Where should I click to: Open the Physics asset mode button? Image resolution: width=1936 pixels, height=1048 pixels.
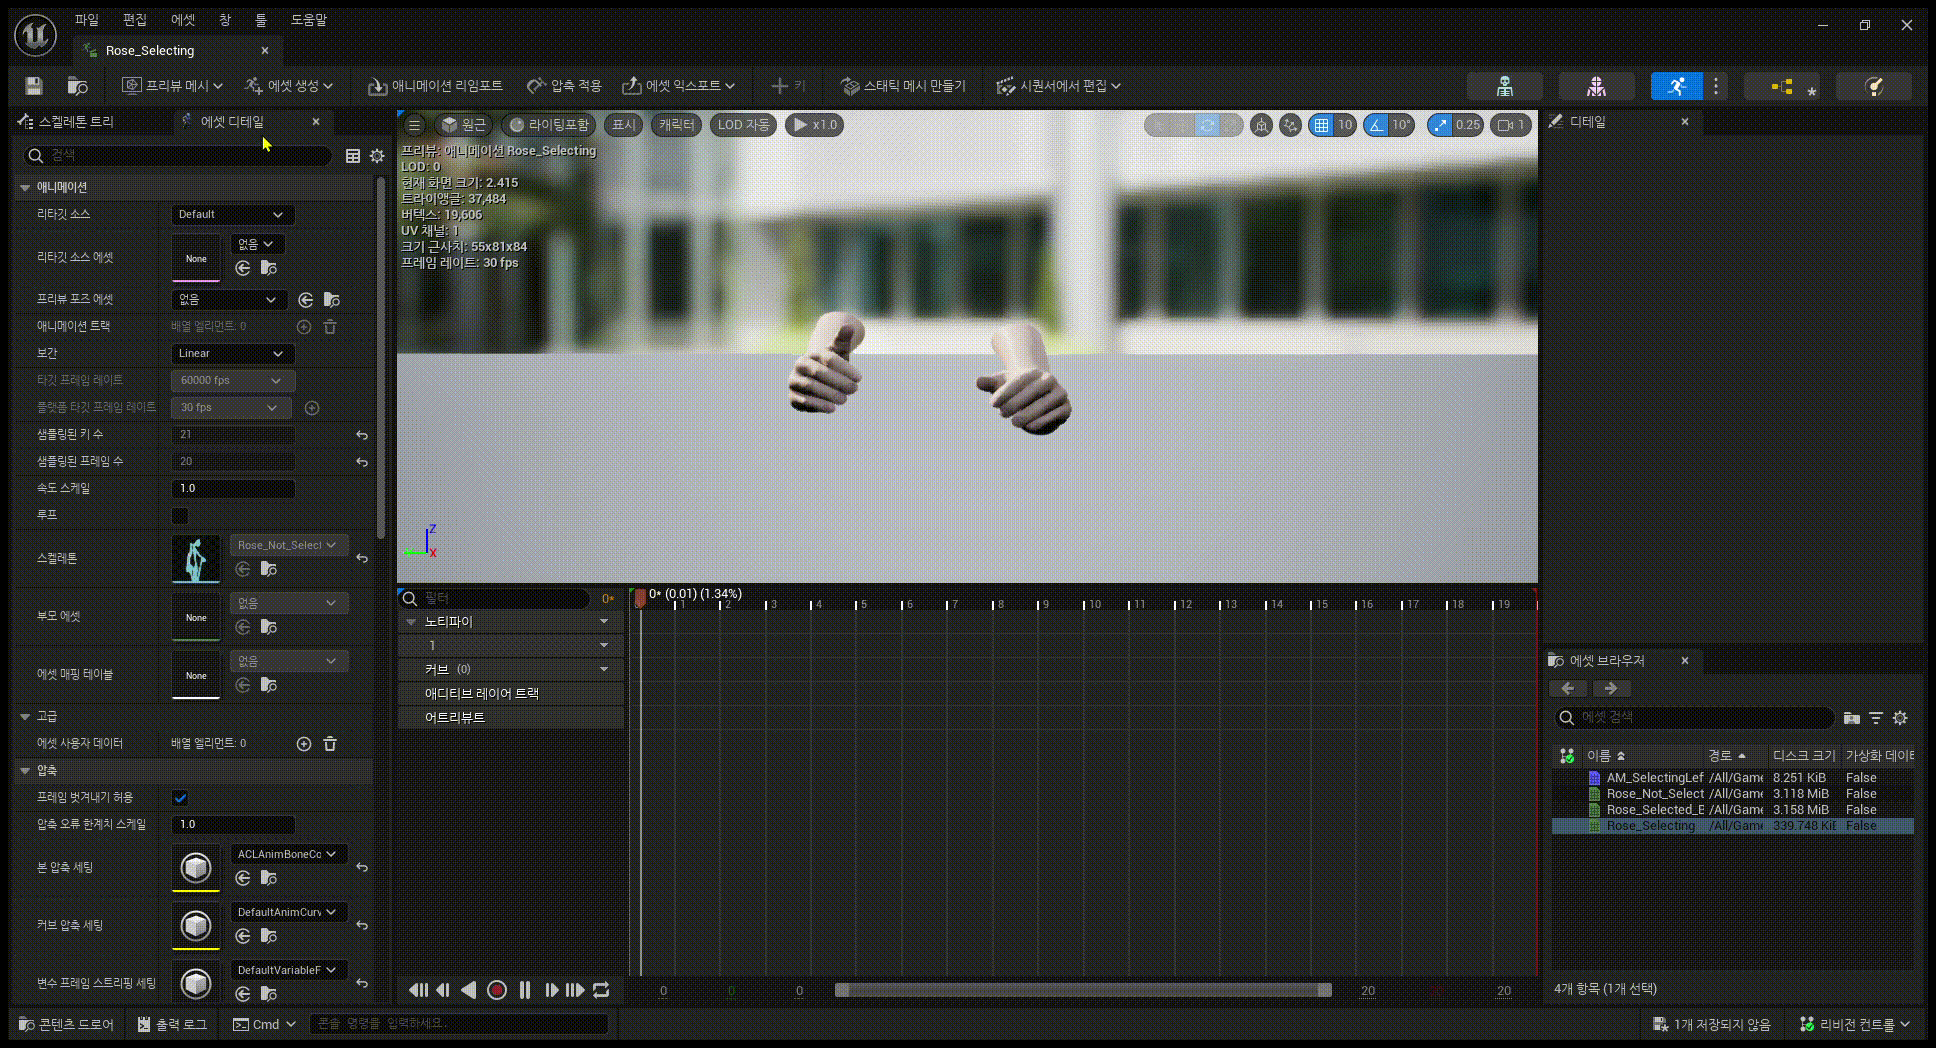(1875, 86)
